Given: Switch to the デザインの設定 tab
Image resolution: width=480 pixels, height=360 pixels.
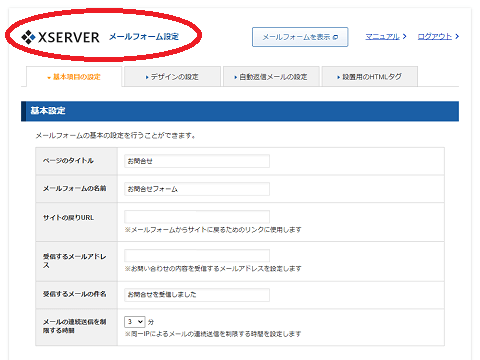Looking at the screenshot, I should coord(172,77).
